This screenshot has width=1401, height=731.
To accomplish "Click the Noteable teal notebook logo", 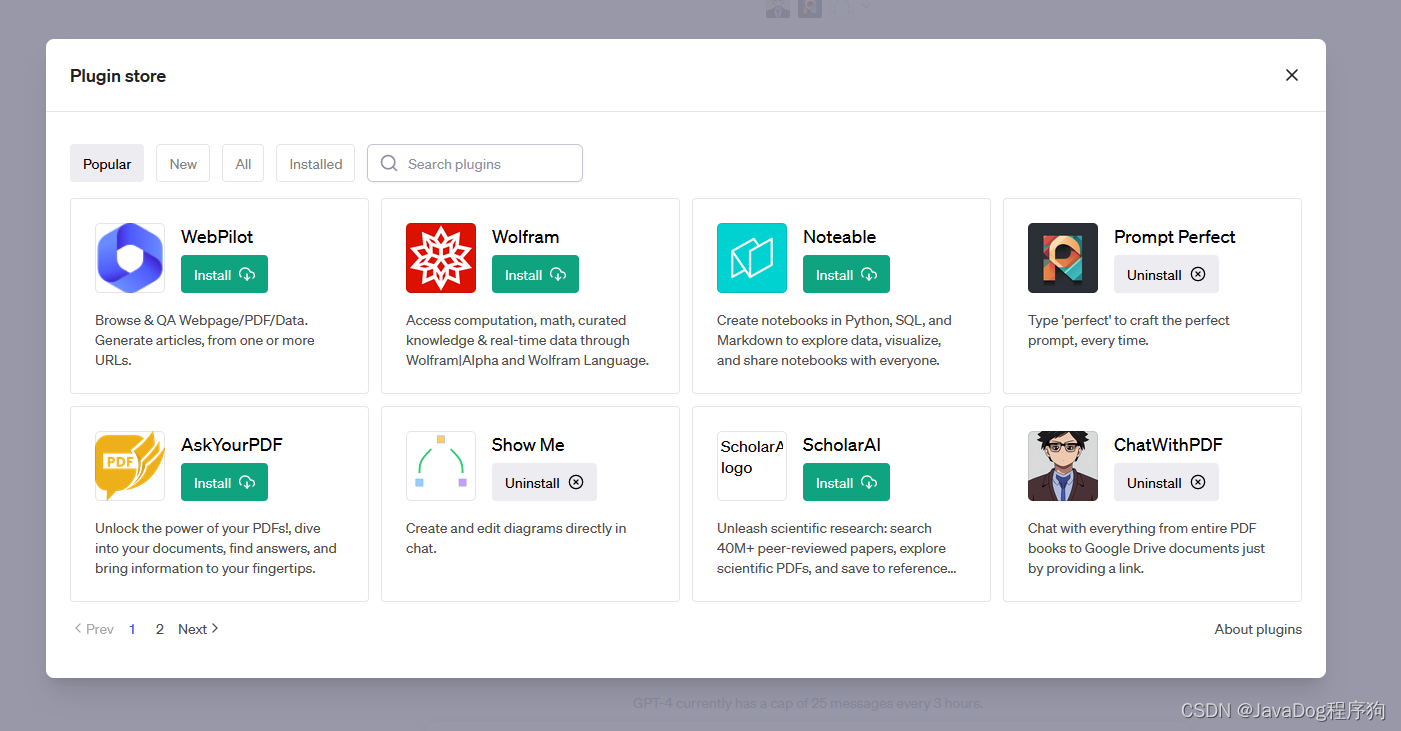I will click(752, 258).
